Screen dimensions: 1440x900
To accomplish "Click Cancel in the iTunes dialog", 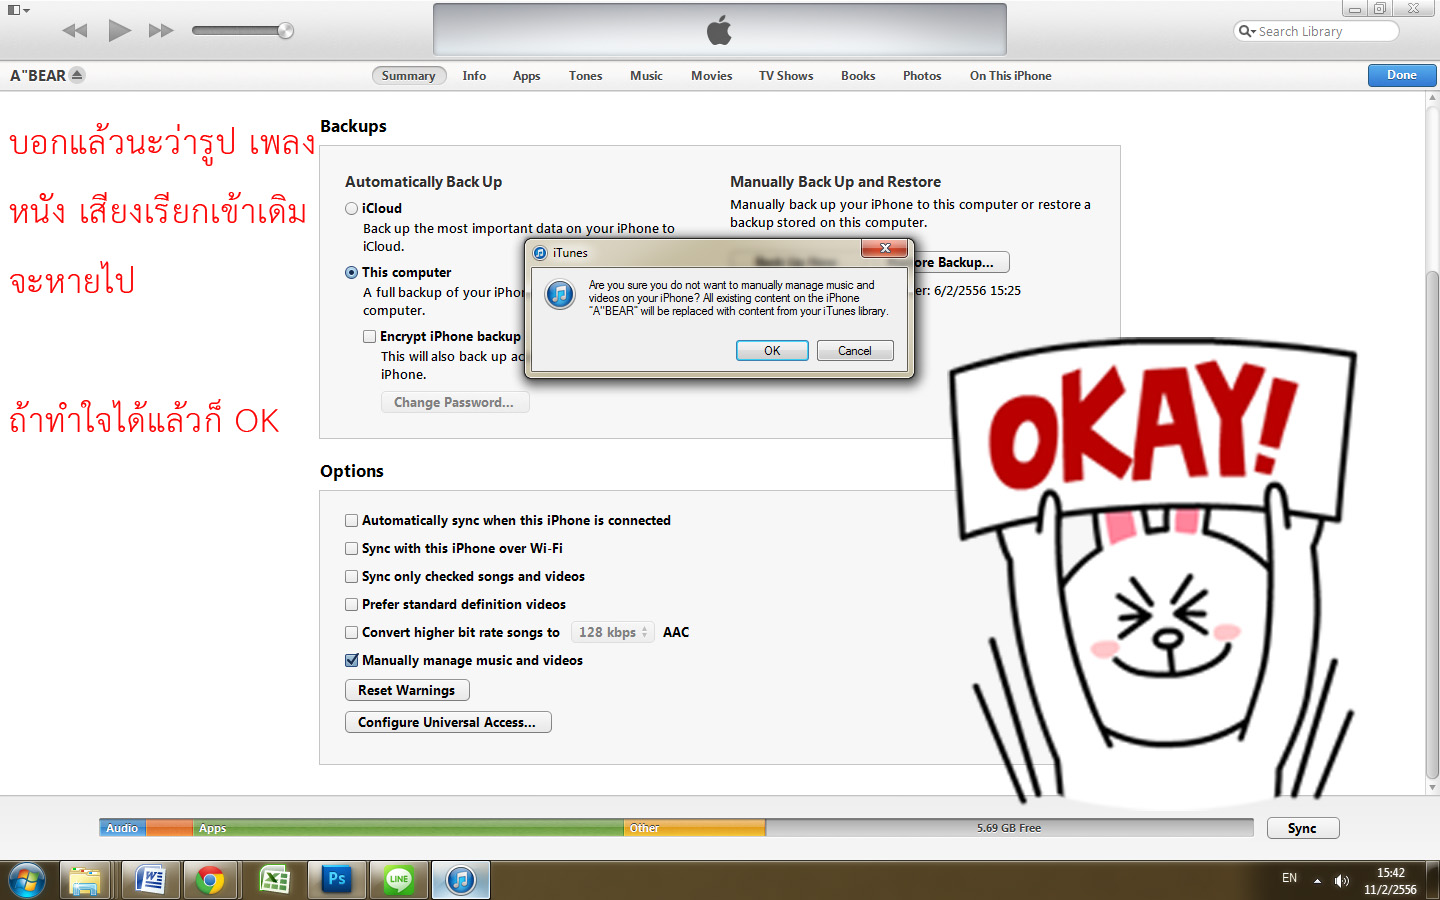I will click(x=855, y=351).
